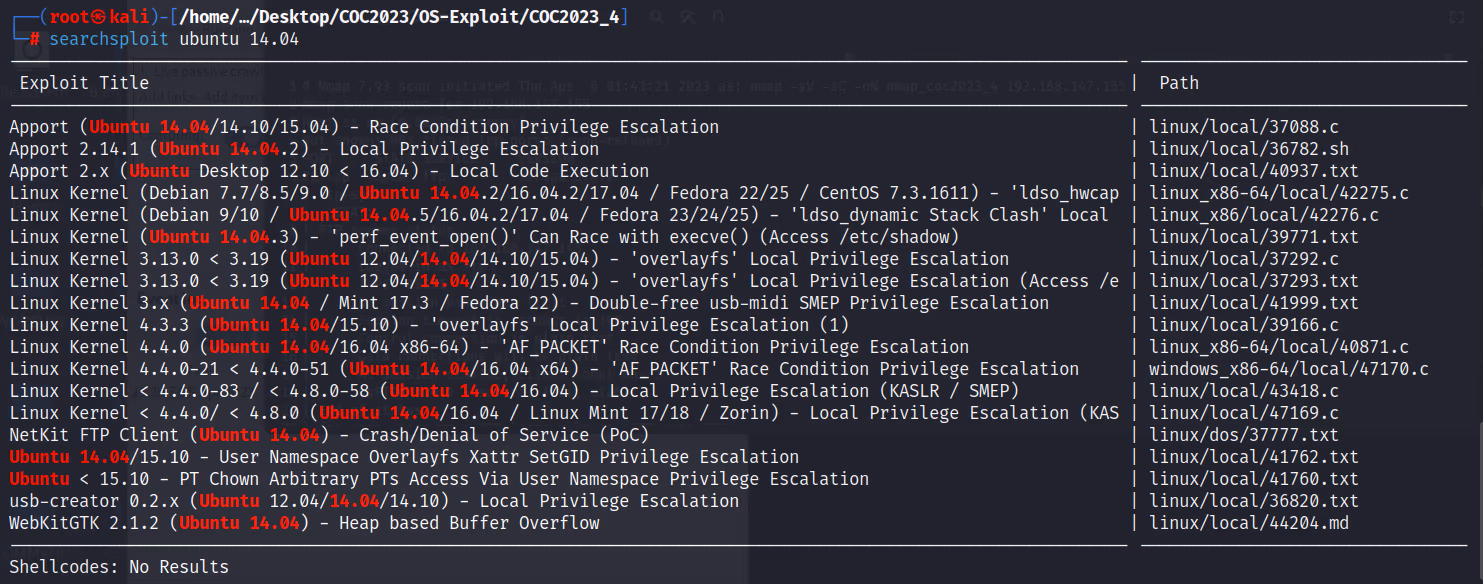Select the 'ldso_dynamic Stack Clash' exploit title
Viewport: 1483px width, 584px height.
point(559,215)
